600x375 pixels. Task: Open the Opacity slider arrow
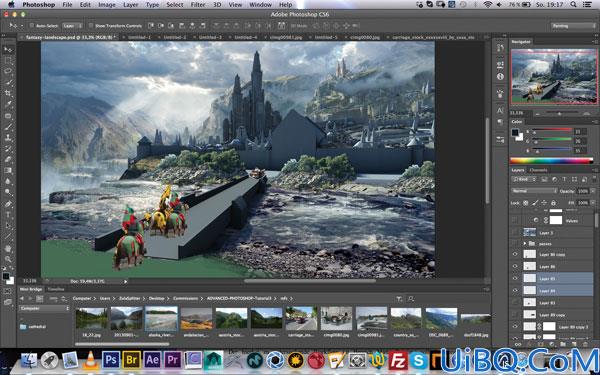click(592, 191)
